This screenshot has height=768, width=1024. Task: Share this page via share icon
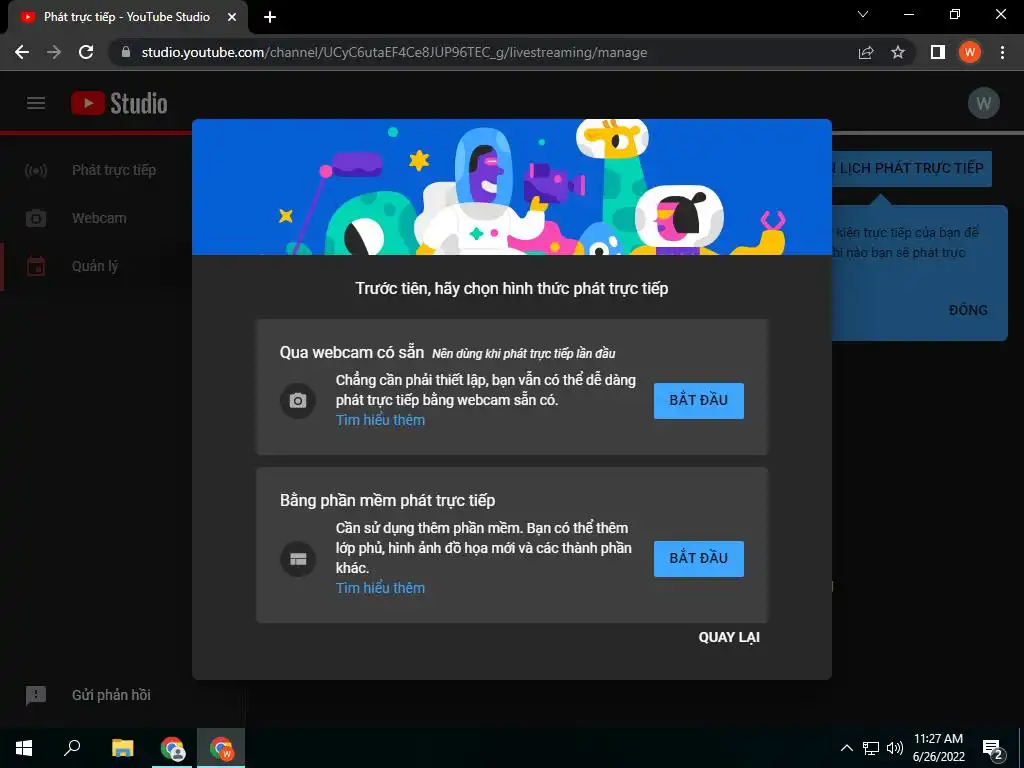(x=866, y=52)
